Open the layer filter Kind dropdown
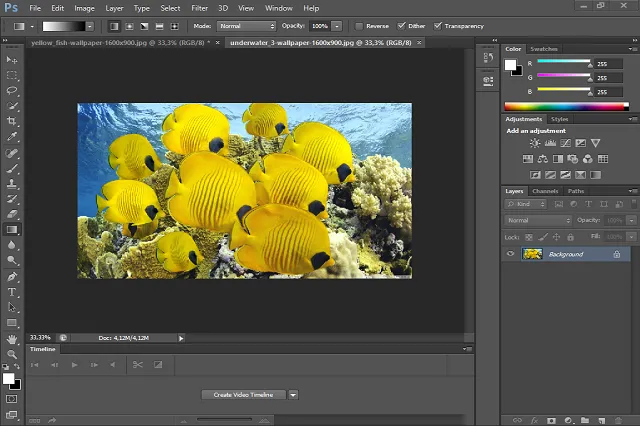This screenshot has width=640, height=426. coord(525,204)
